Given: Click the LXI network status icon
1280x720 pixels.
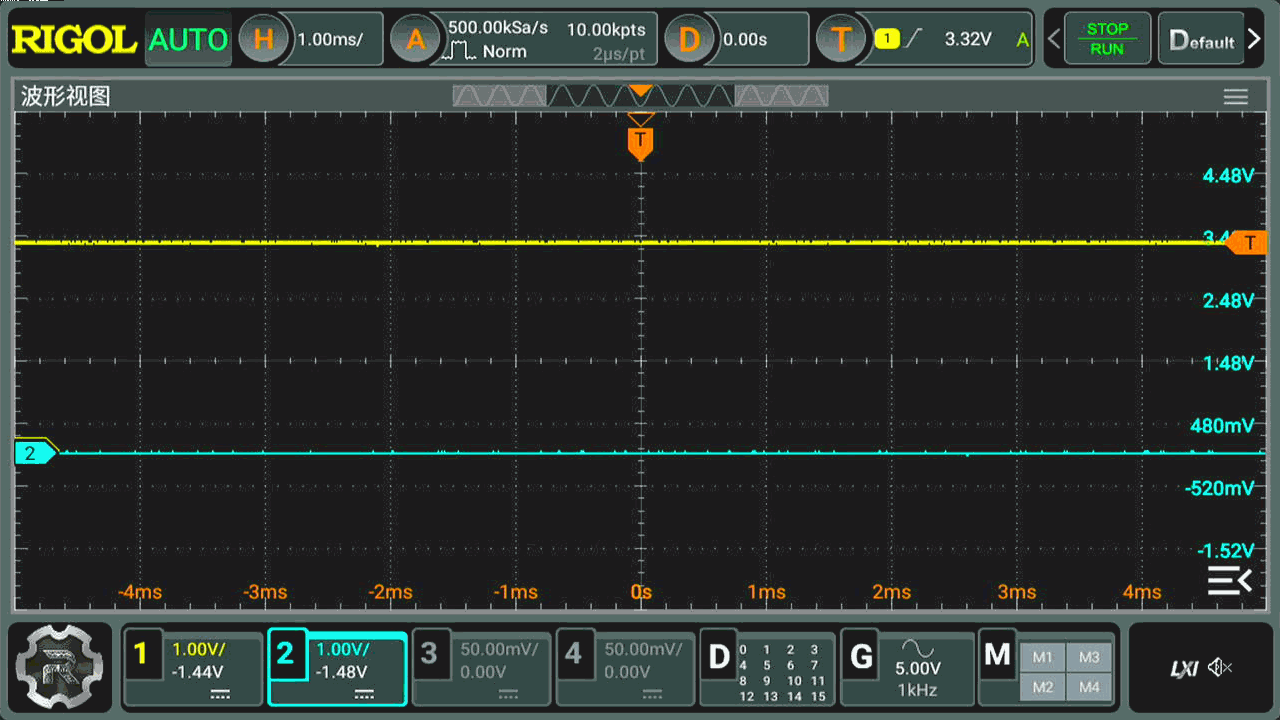Looking at the screenshot, I should click(x=1184, y=668).
